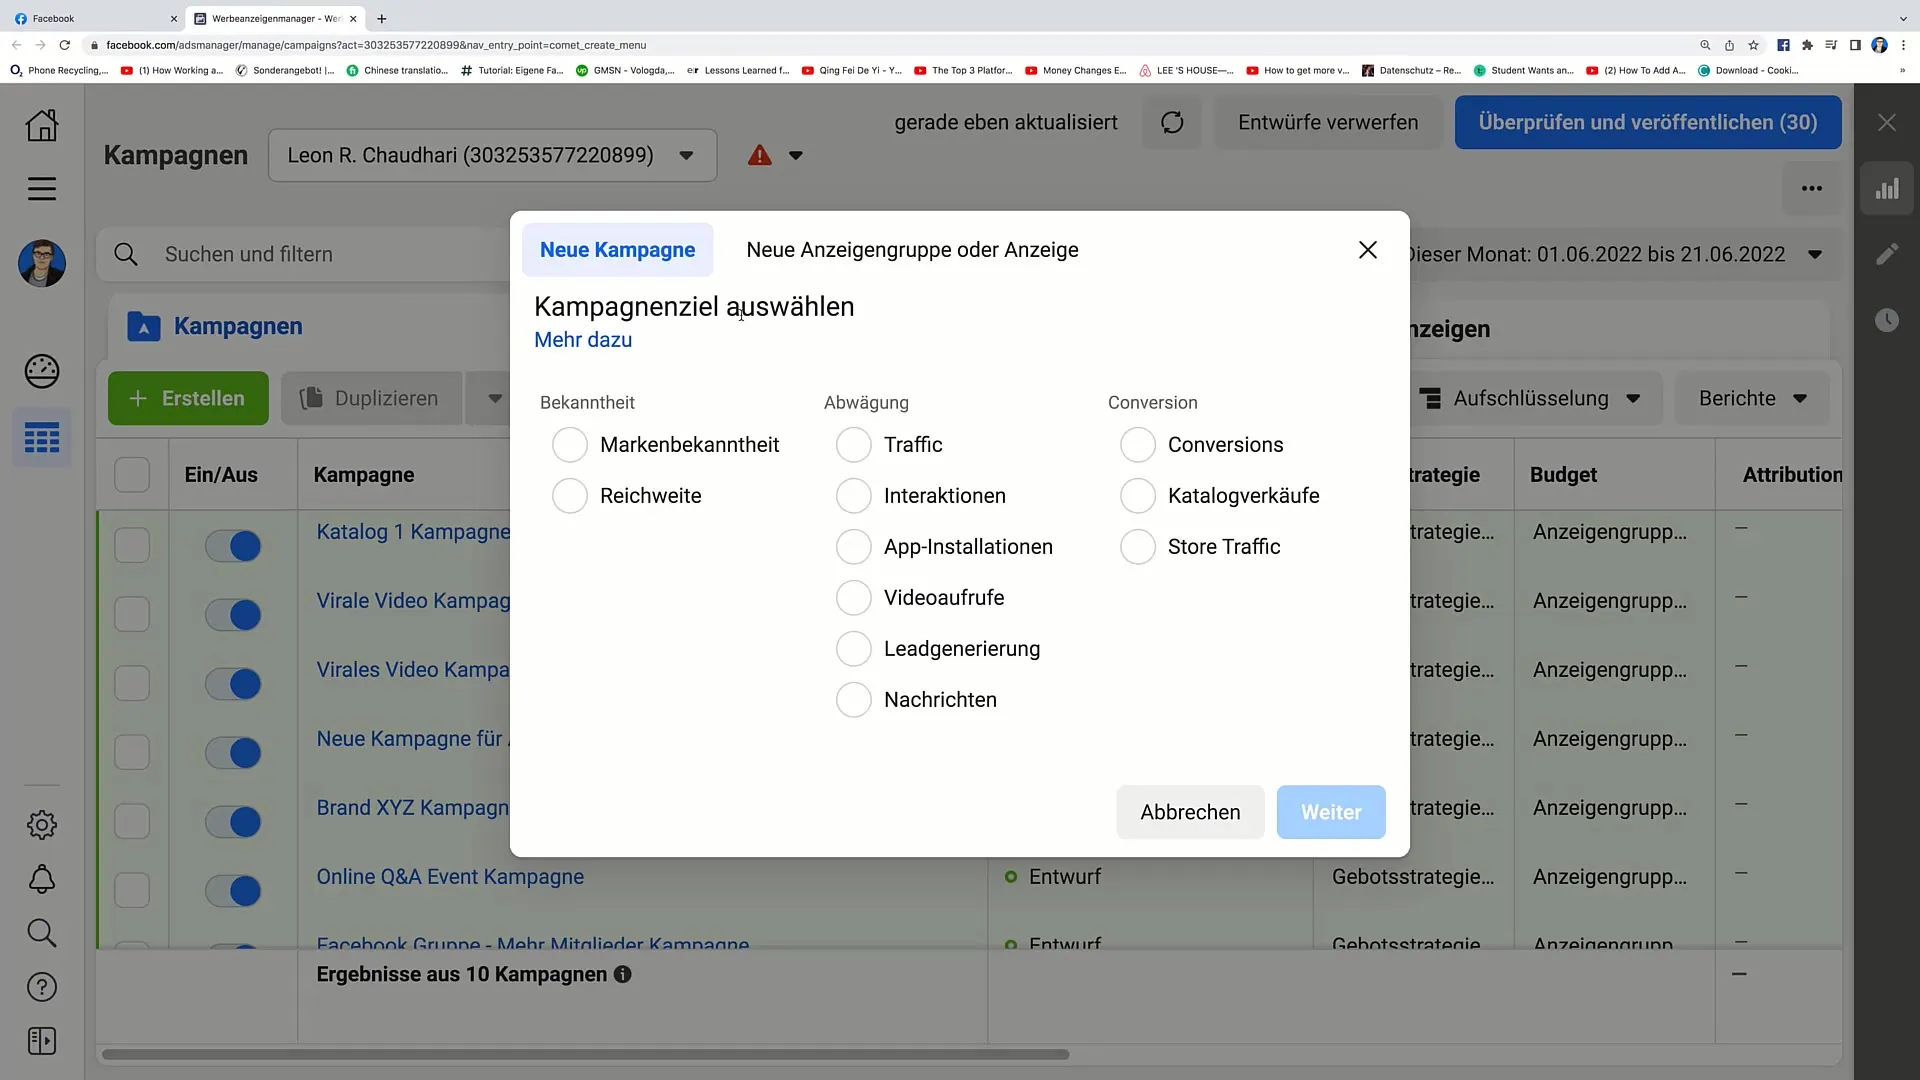
Task: Click the Mehr dazu link
Action: tap(583, 340)
